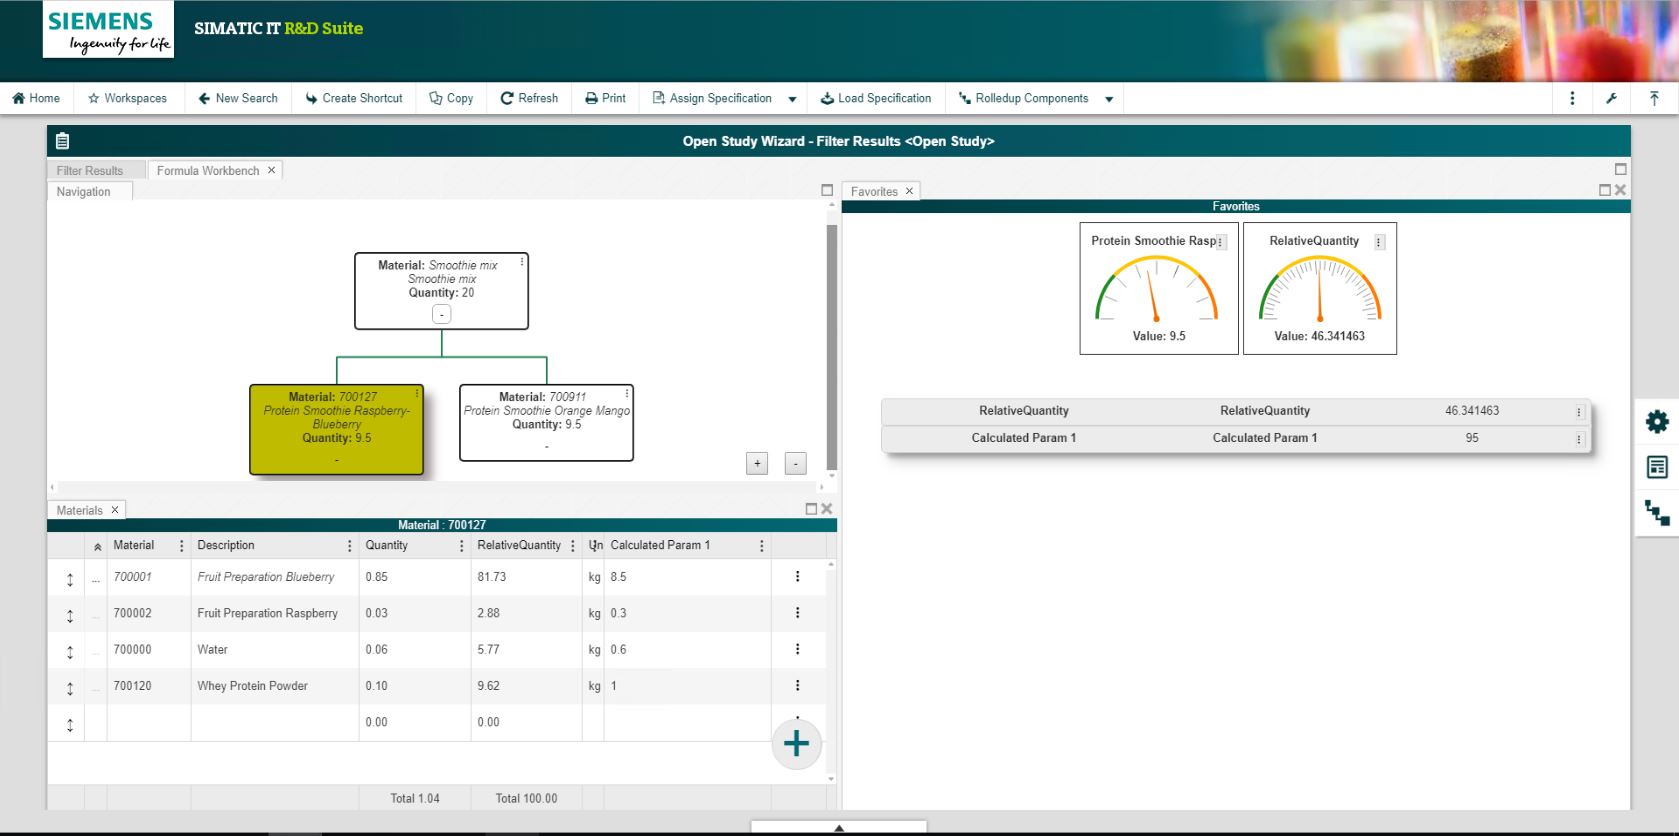Open row menu for Water
This screenshot has height=836, width=1679.
(x=797, y=648)
